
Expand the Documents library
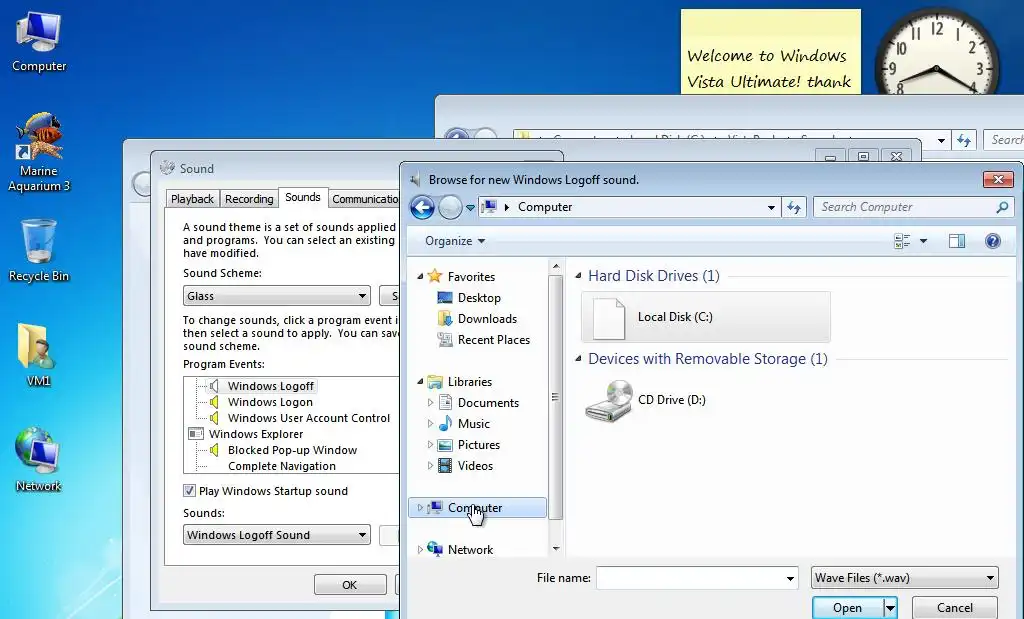click(430, 403)
